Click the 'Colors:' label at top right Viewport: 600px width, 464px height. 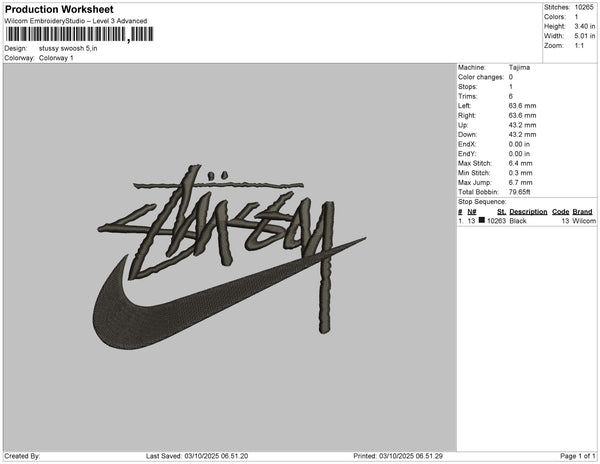point(554,17)
